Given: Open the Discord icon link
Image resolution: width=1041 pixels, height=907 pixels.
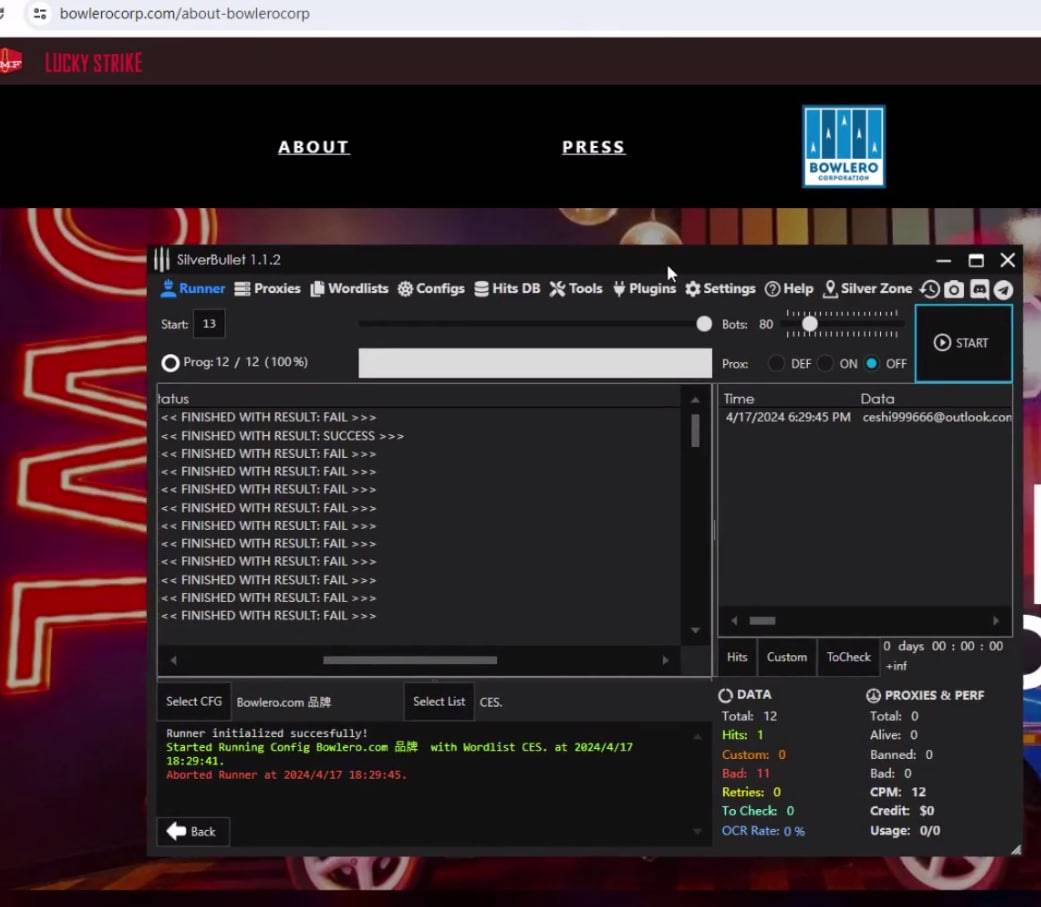Looking at the screenshot, I should click(979, 289).
